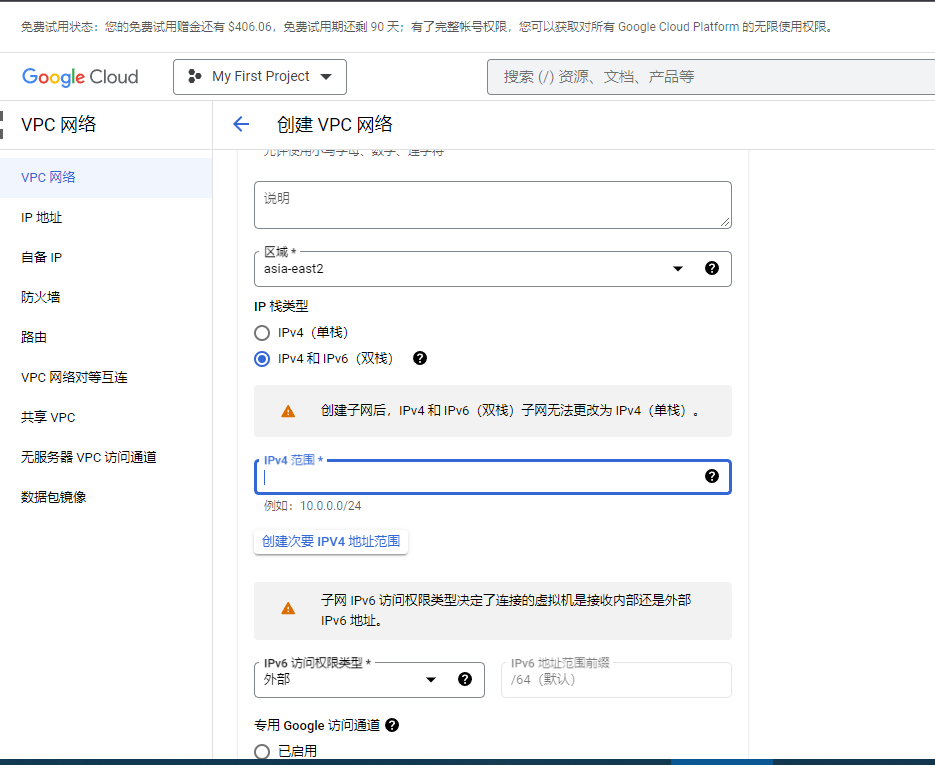Open 无服务器 VPC 访问通道 sidebar link

click(x=88, y=457)
